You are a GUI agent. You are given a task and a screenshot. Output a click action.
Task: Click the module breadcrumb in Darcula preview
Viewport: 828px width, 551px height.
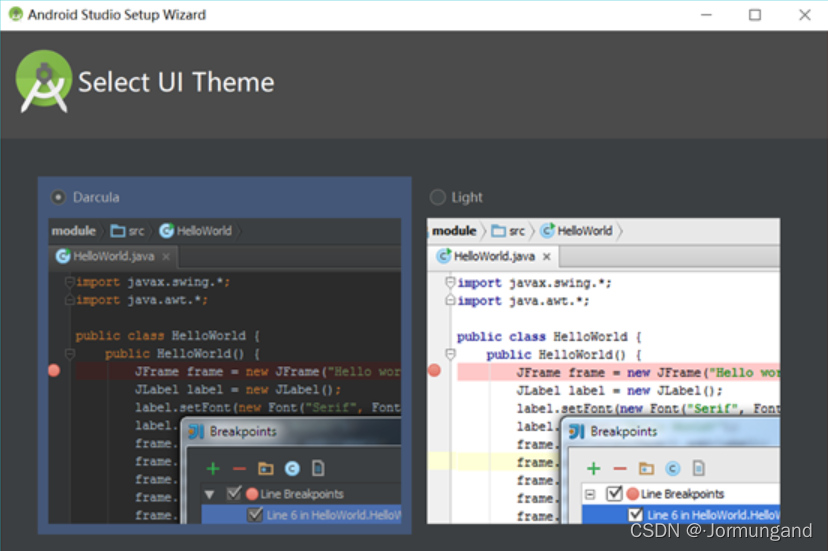(73, 231)
